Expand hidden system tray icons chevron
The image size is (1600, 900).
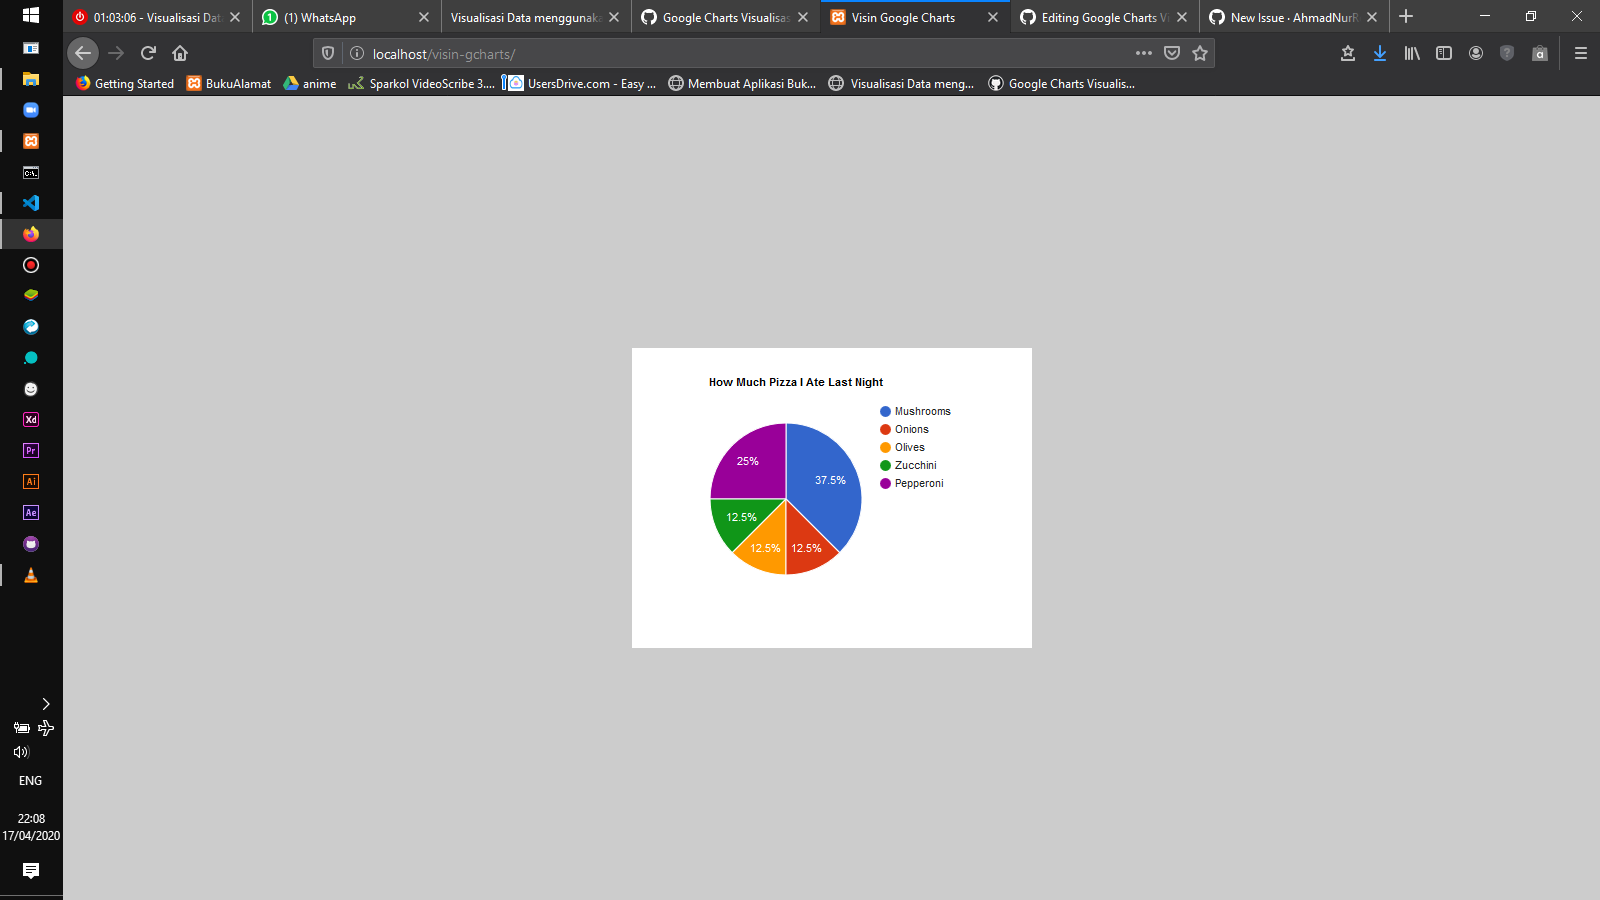coord(45,704)
